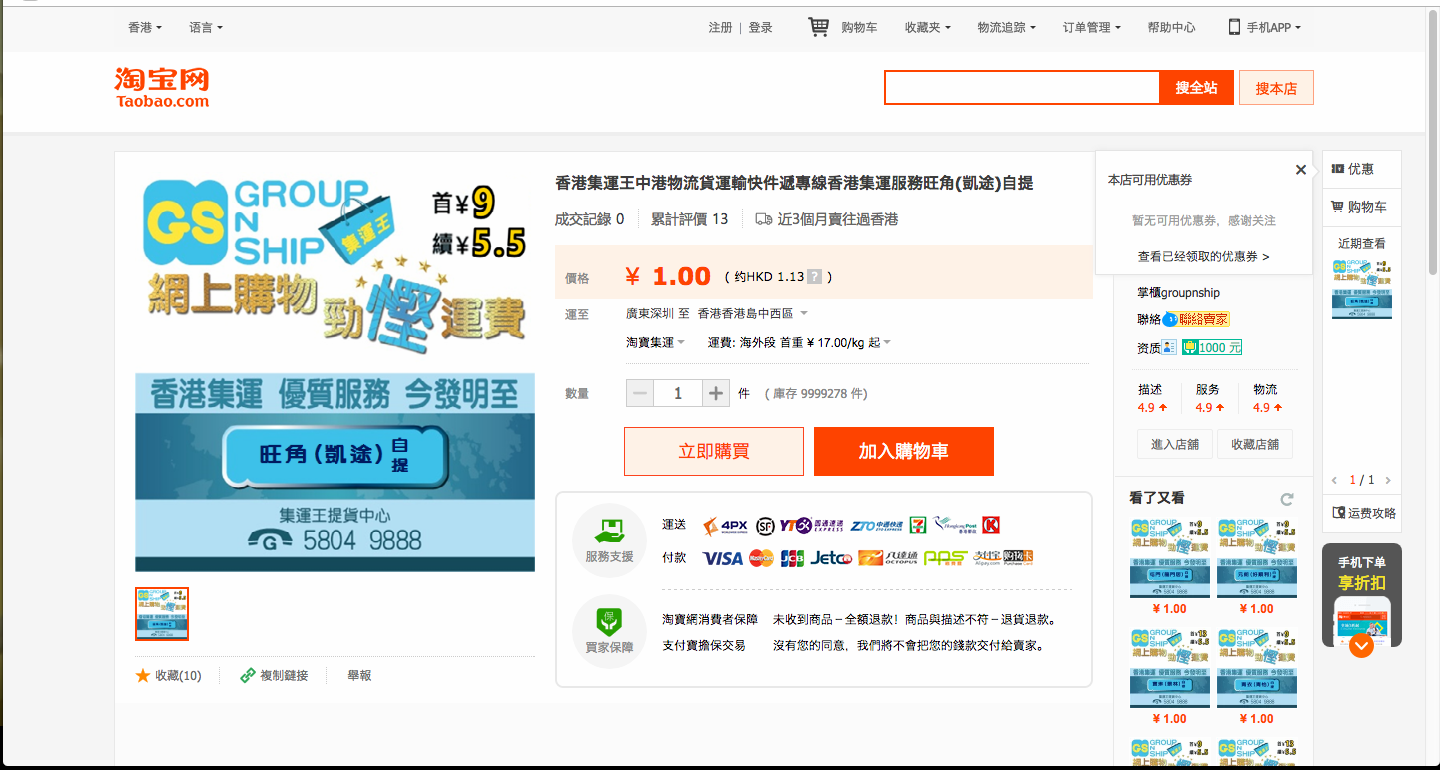Viewport: 1440px width, 770px height.
Task: Focus the quantity input field
Action: coord(678,393)
